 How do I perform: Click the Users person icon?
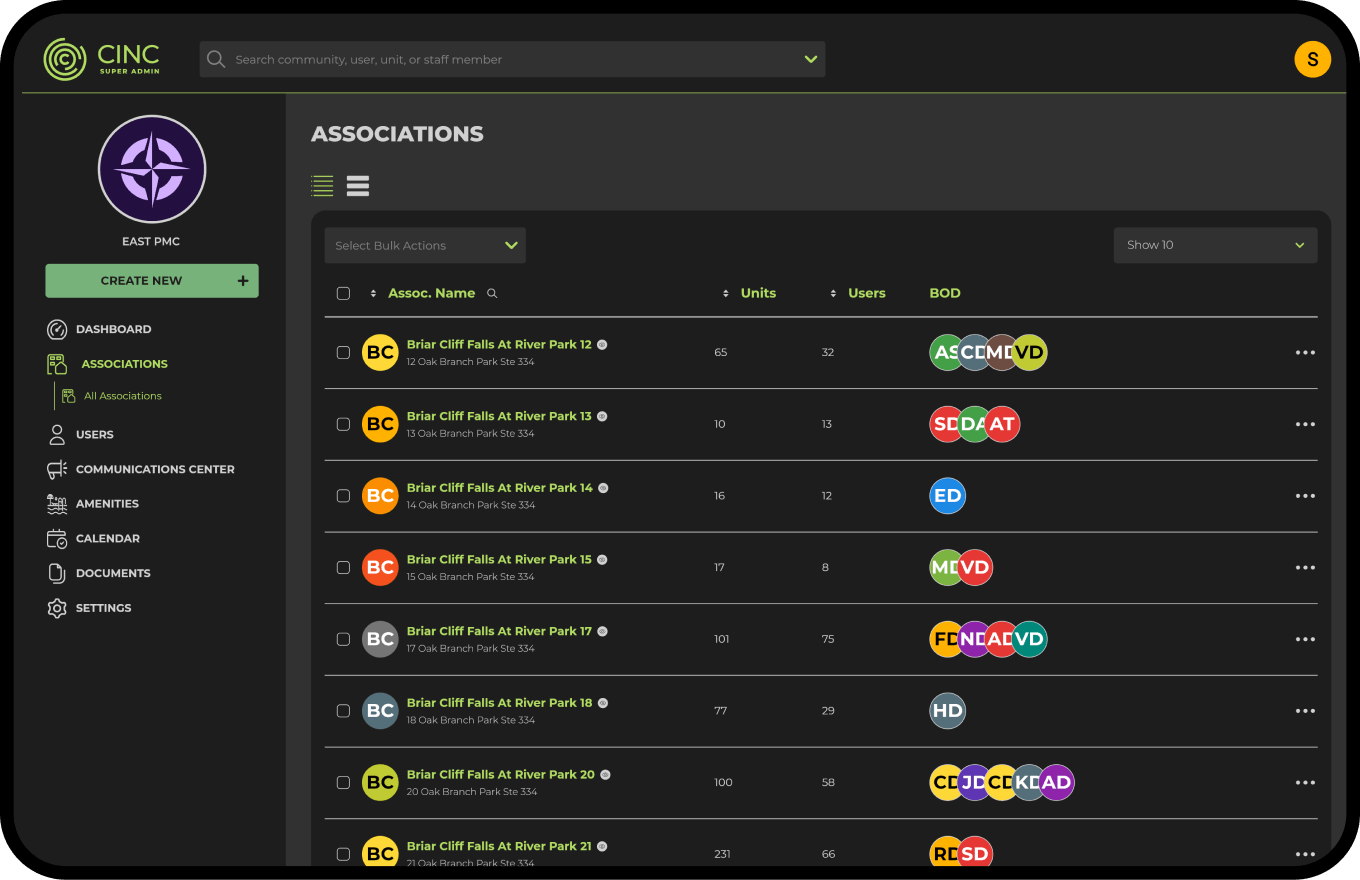click(57, 434)
